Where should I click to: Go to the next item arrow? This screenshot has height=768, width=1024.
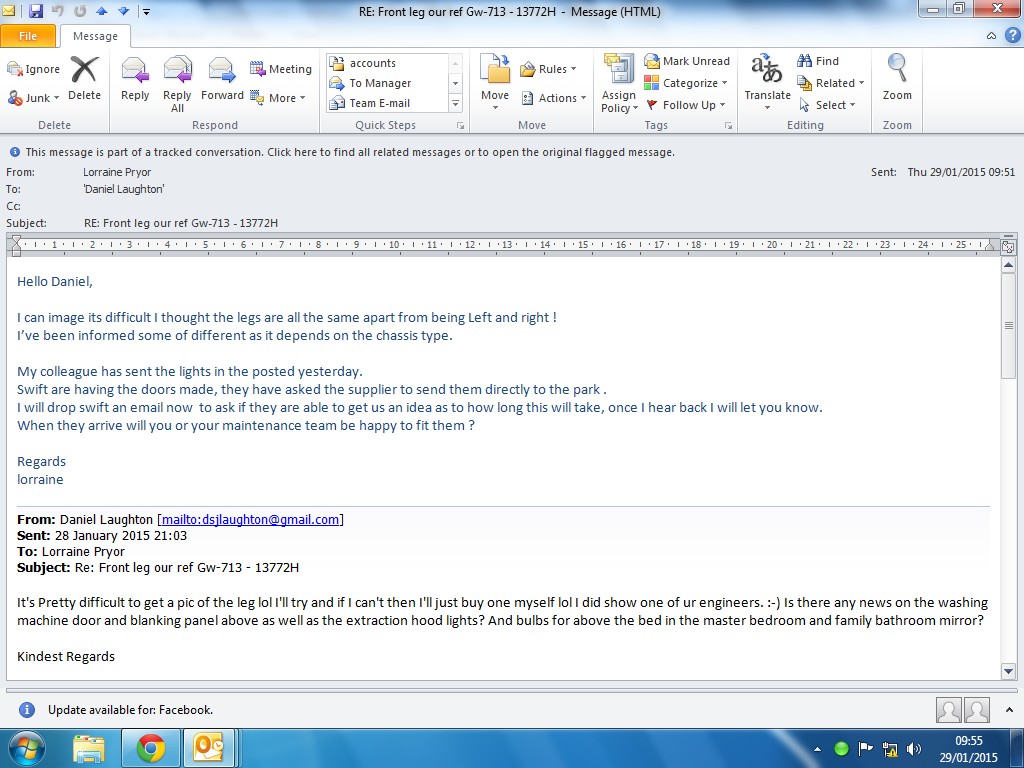[x=123, y=11]
